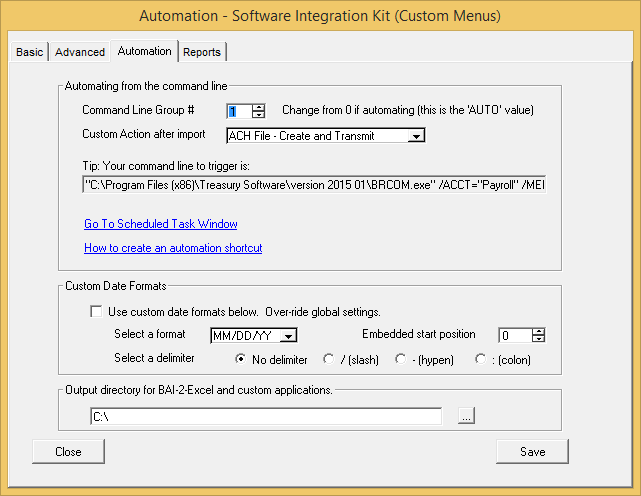
Task: Open the Advanced tab
Action: click(80, 52)
